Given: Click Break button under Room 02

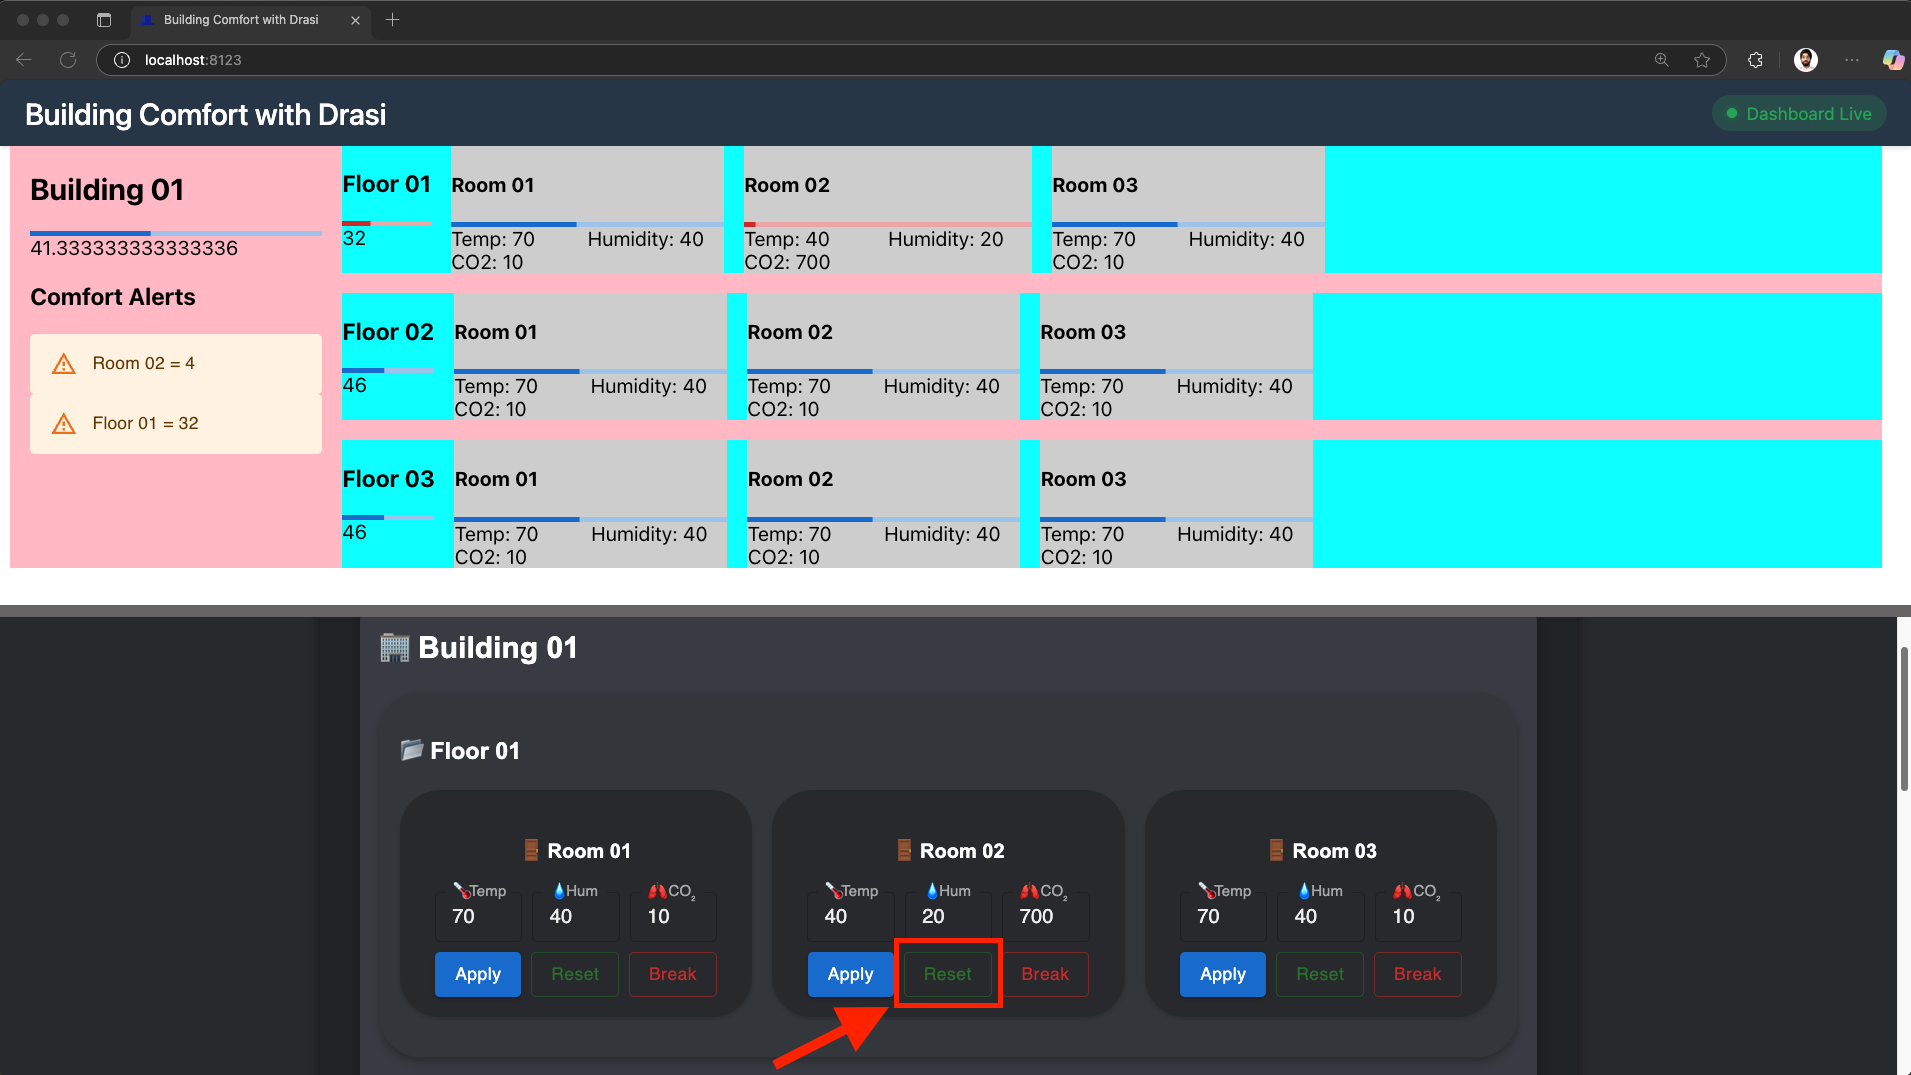Looking at the screenshot, I should [x=1045, y=974].
